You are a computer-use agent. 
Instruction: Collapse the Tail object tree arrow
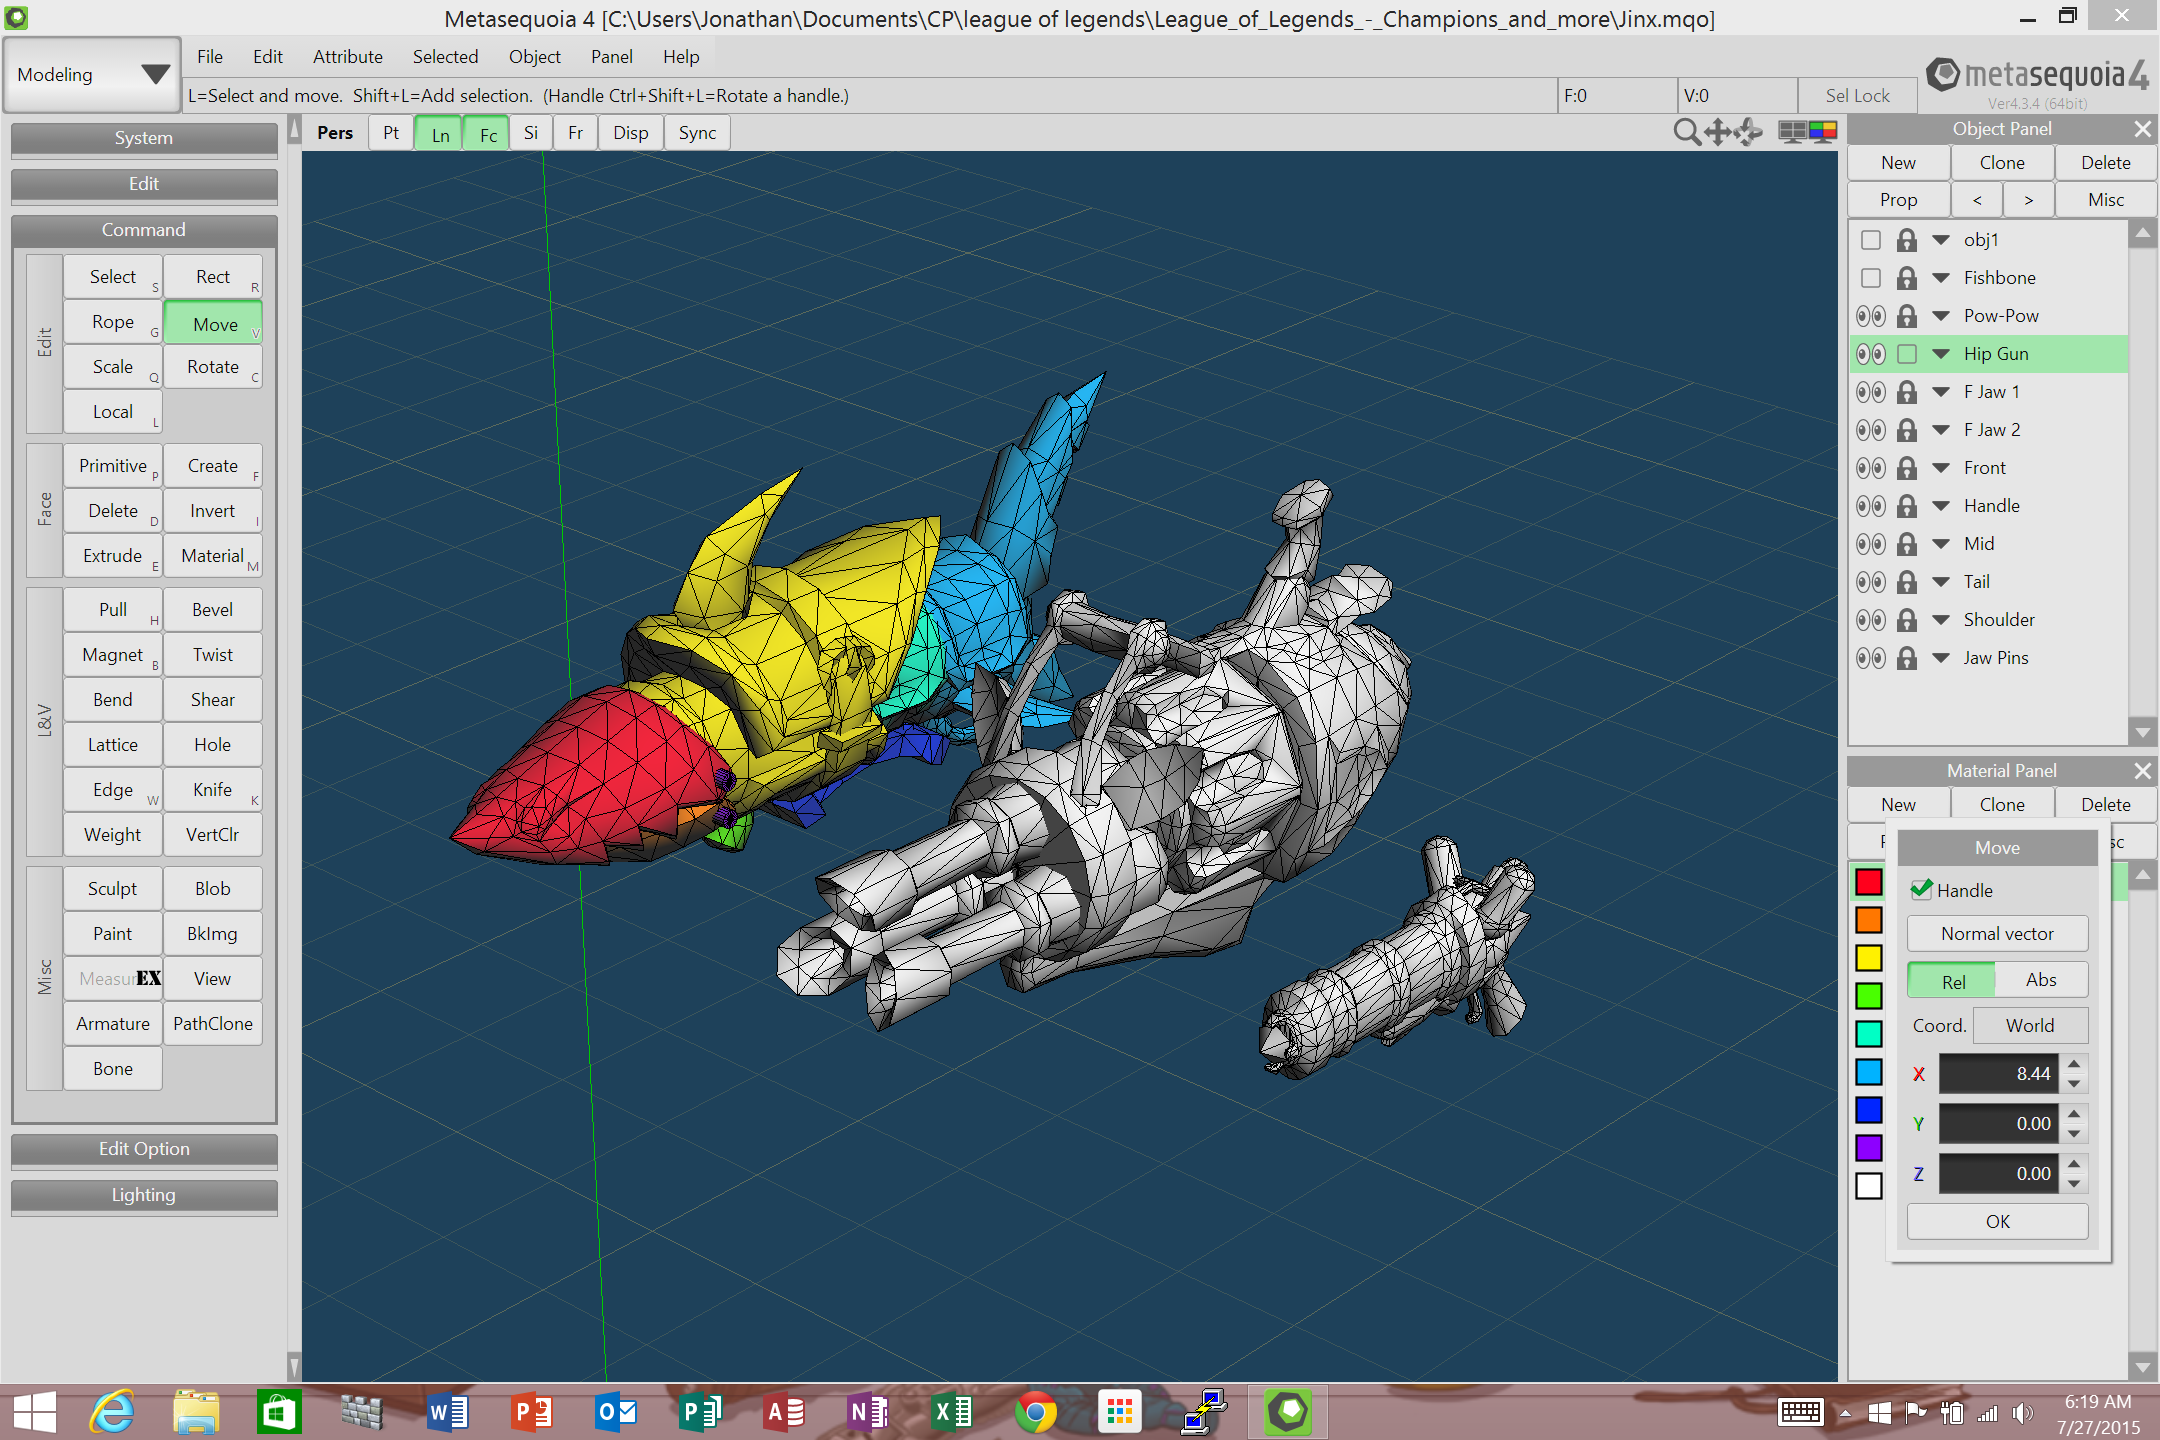tap(1941, 582)
